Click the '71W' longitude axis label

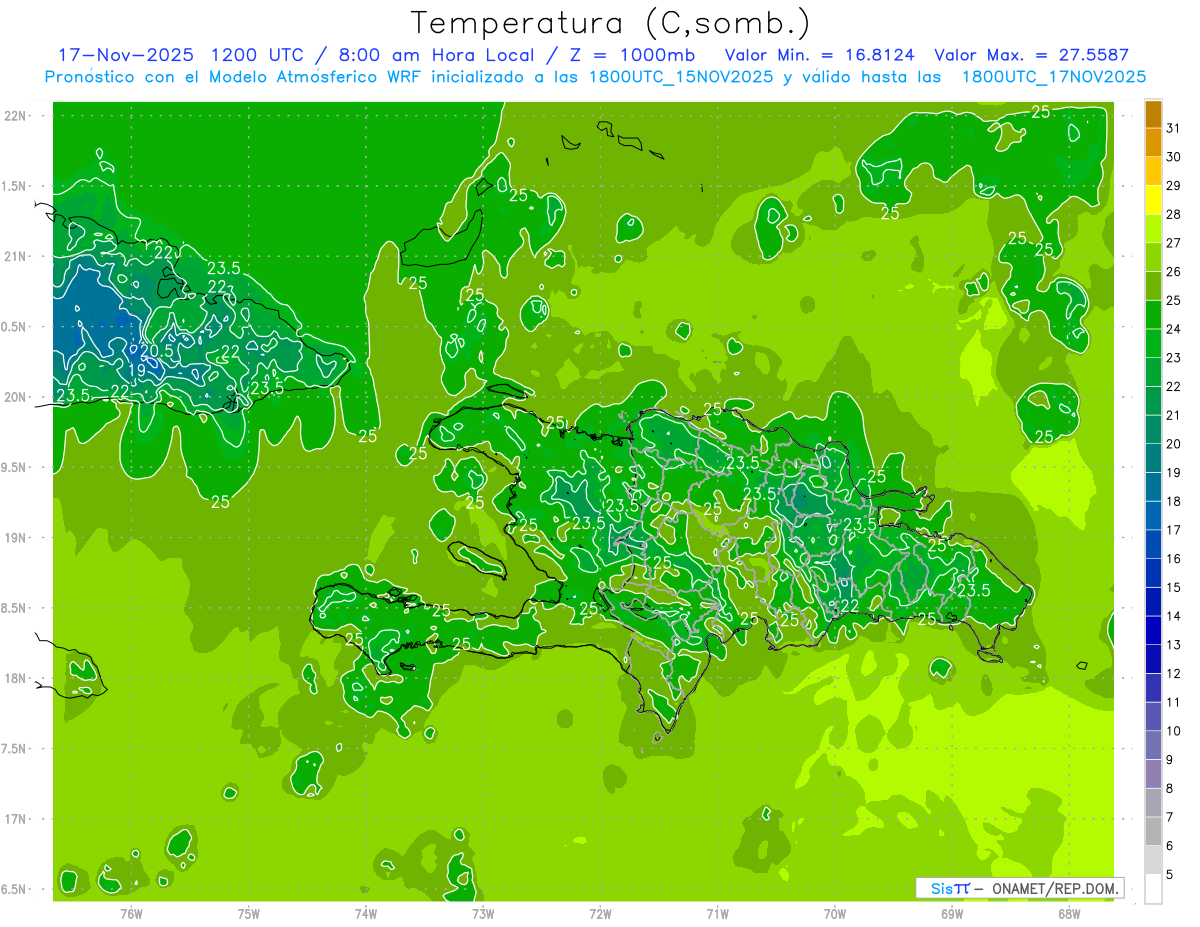(x=717, y=914)
